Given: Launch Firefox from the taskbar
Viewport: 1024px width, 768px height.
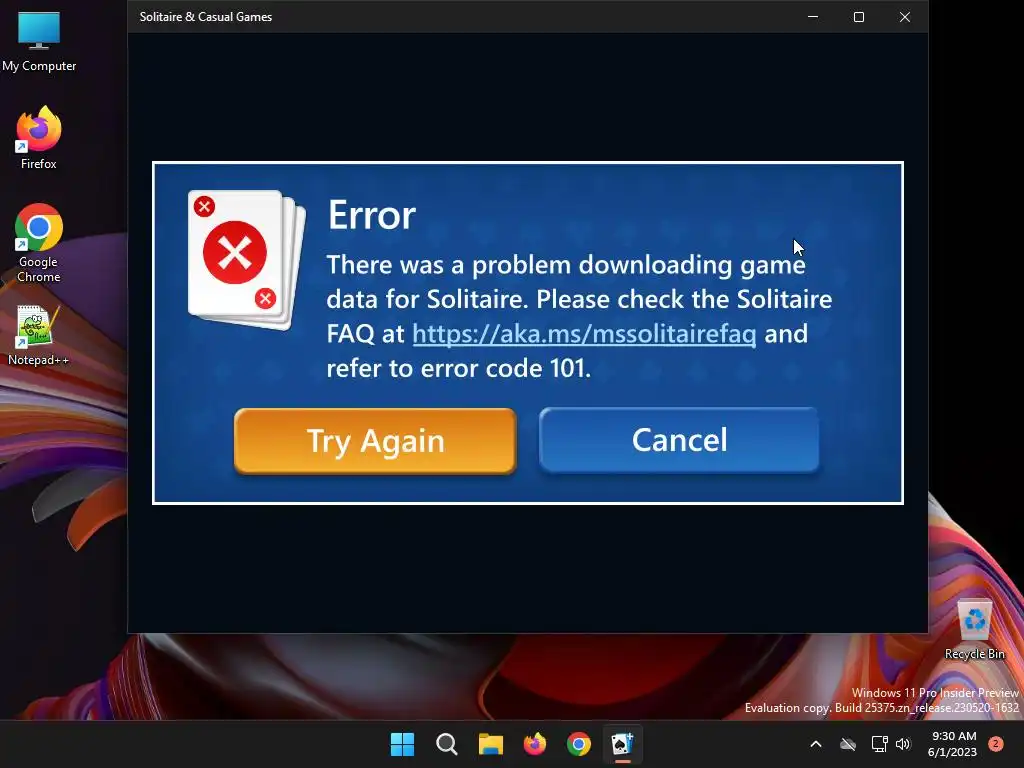Looking at the screenshot, I should (x=535, y=744).
